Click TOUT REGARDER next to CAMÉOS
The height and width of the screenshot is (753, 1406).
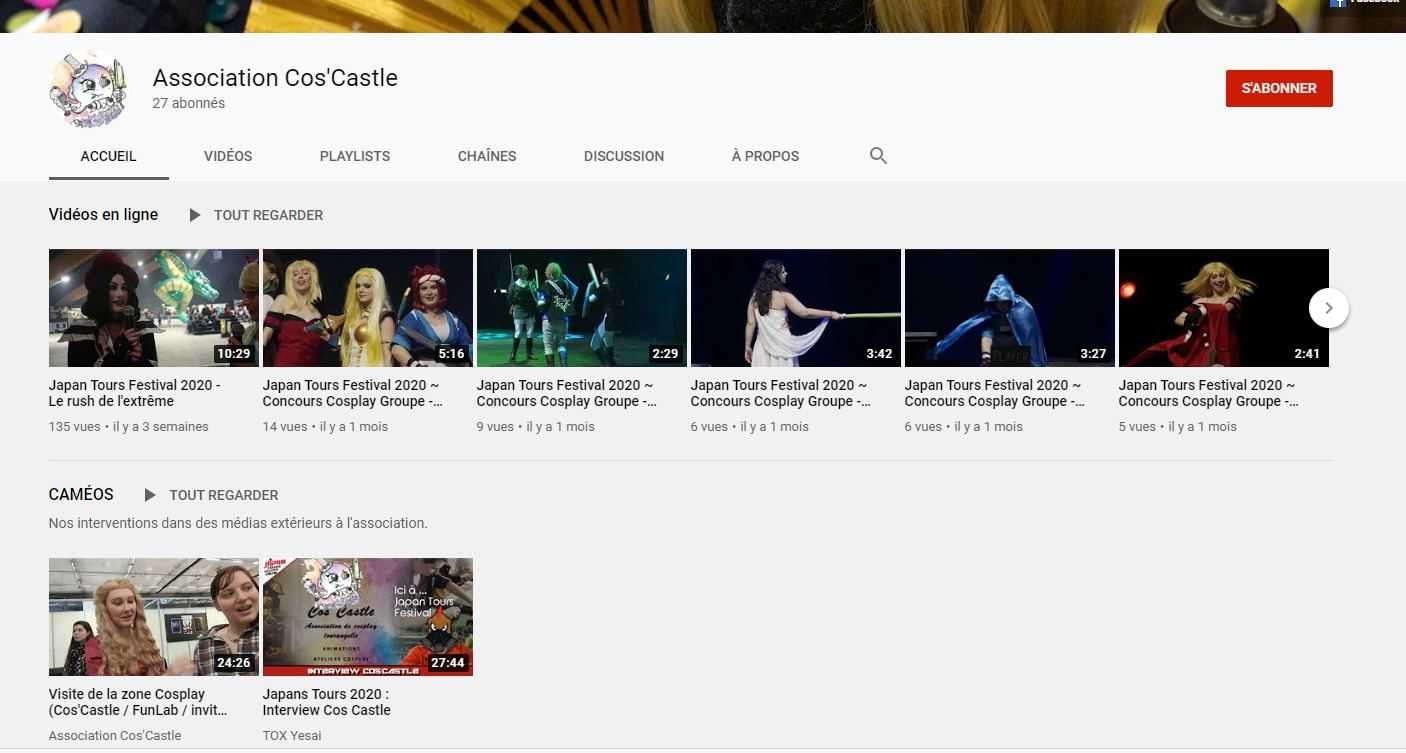pyautogui.click(x=224, y=495)
